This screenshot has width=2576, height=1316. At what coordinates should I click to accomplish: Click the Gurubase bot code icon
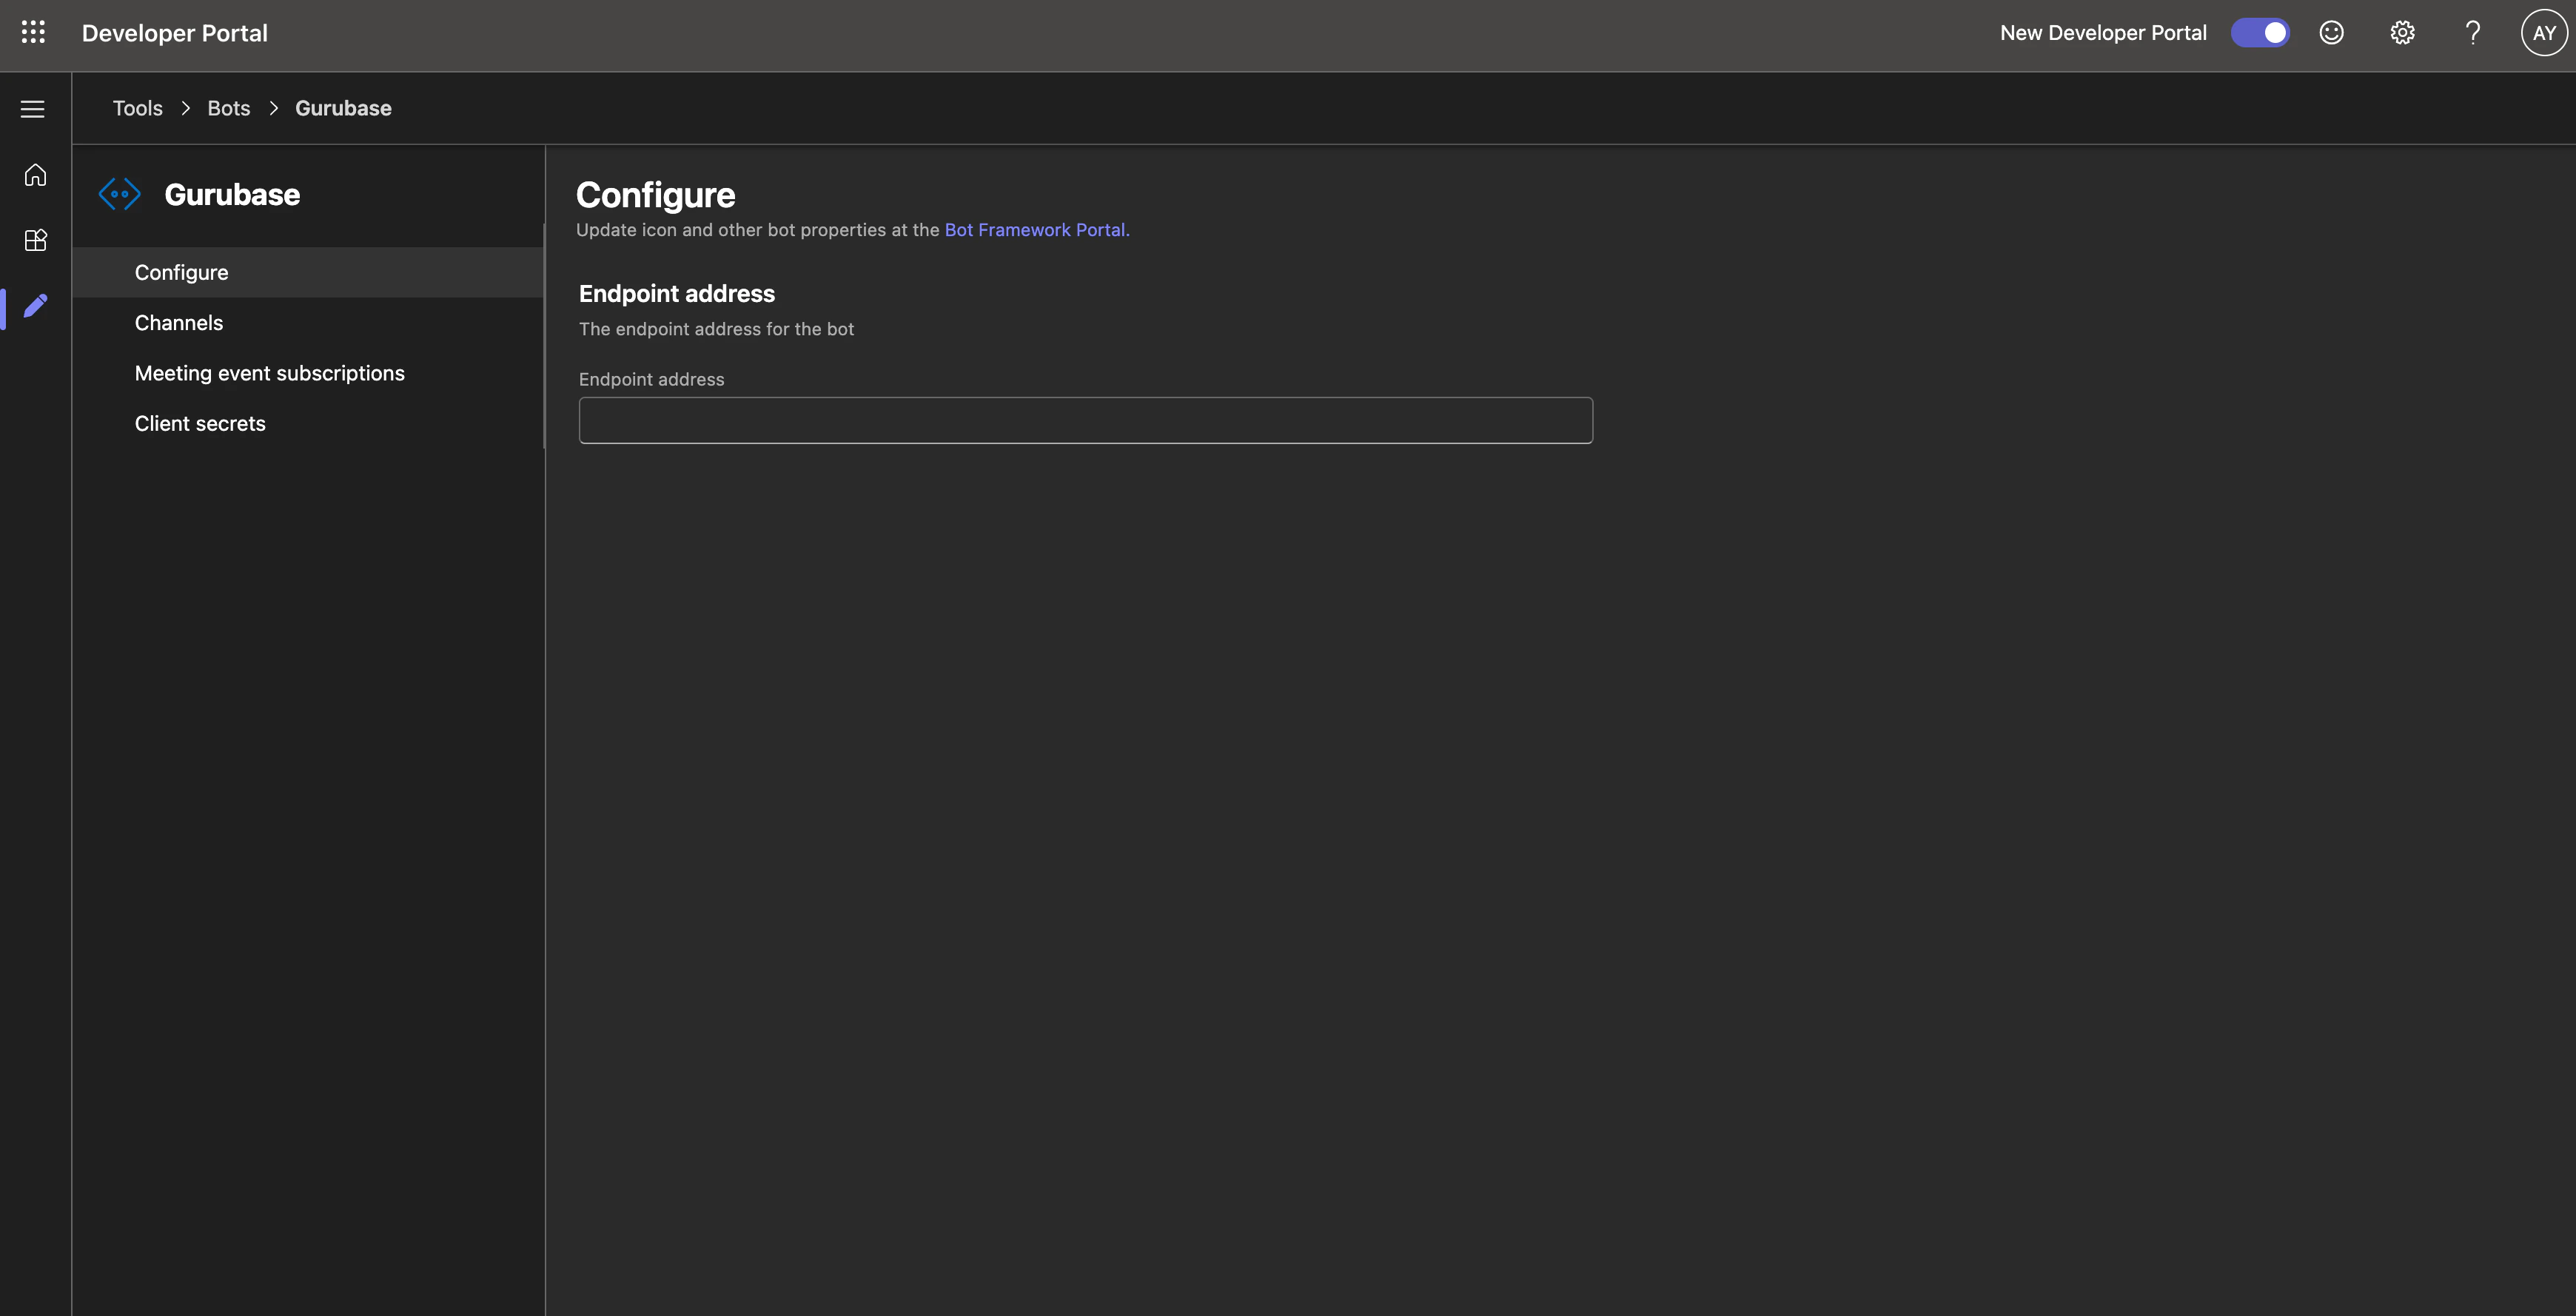(x=120, y=194)
